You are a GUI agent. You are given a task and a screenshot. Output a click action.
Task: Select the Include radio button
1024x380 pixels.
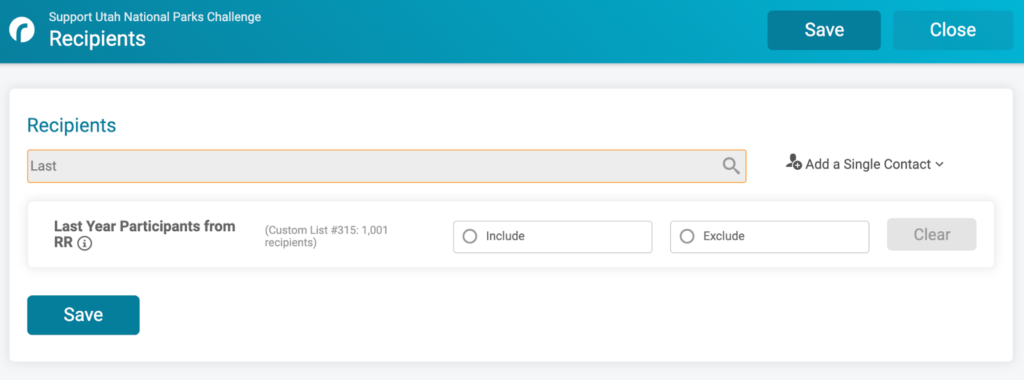point(470,236)
